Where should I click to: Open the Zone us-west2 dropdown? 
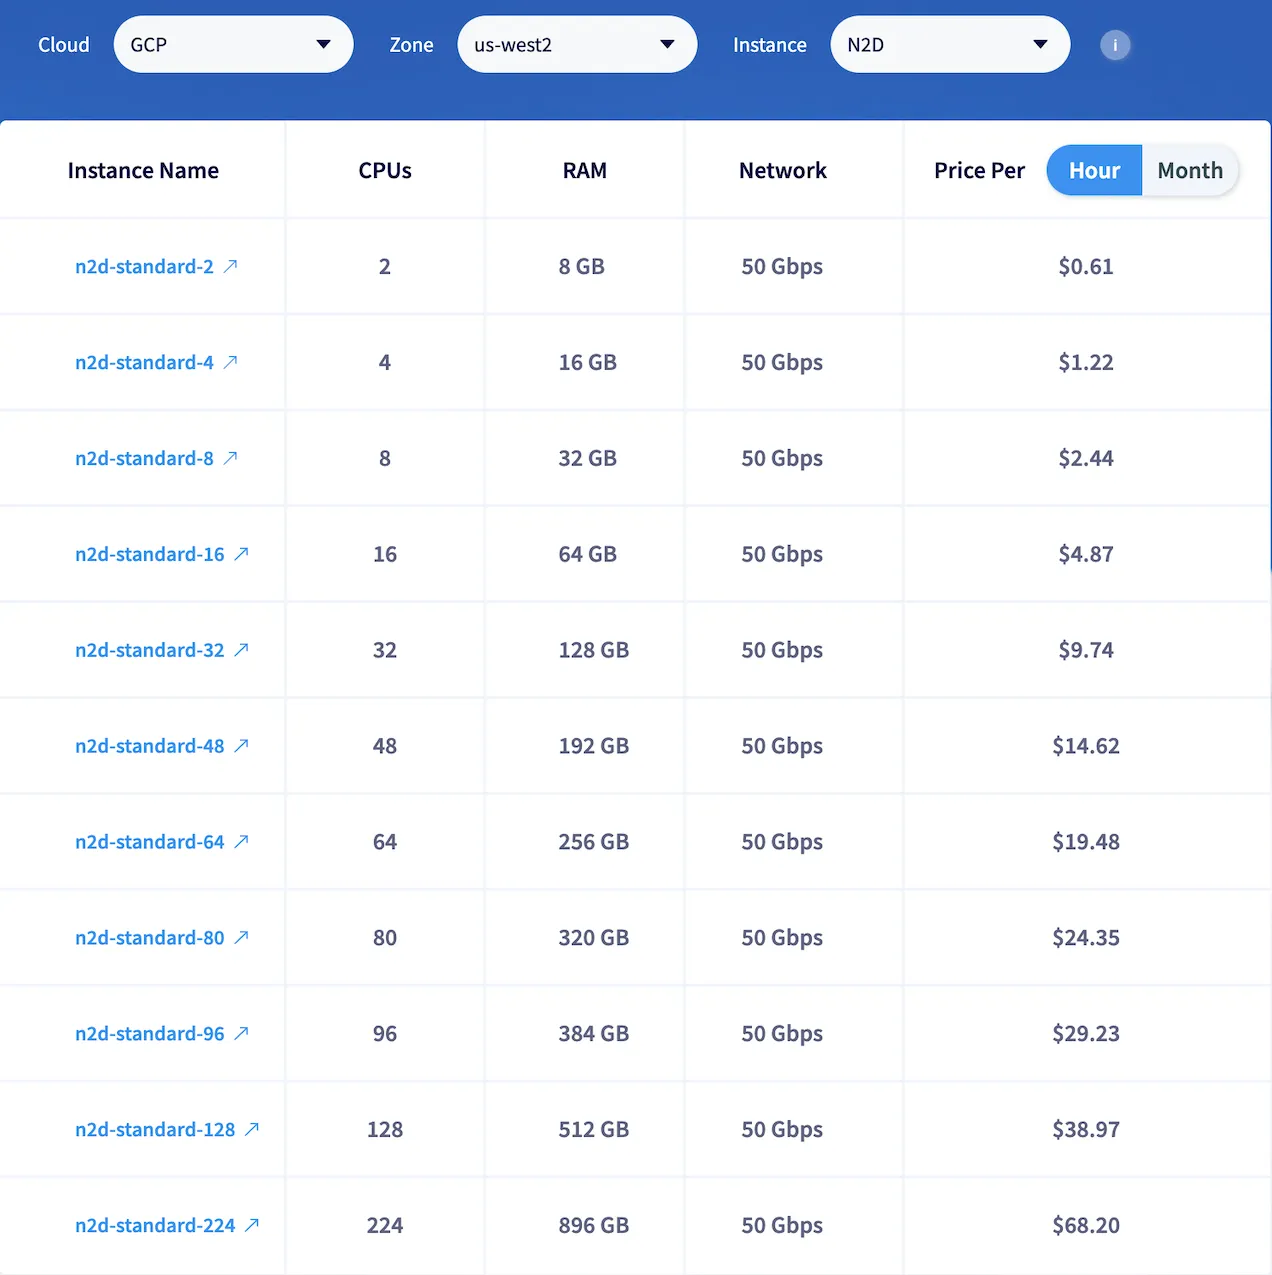(x=577, y=44)
